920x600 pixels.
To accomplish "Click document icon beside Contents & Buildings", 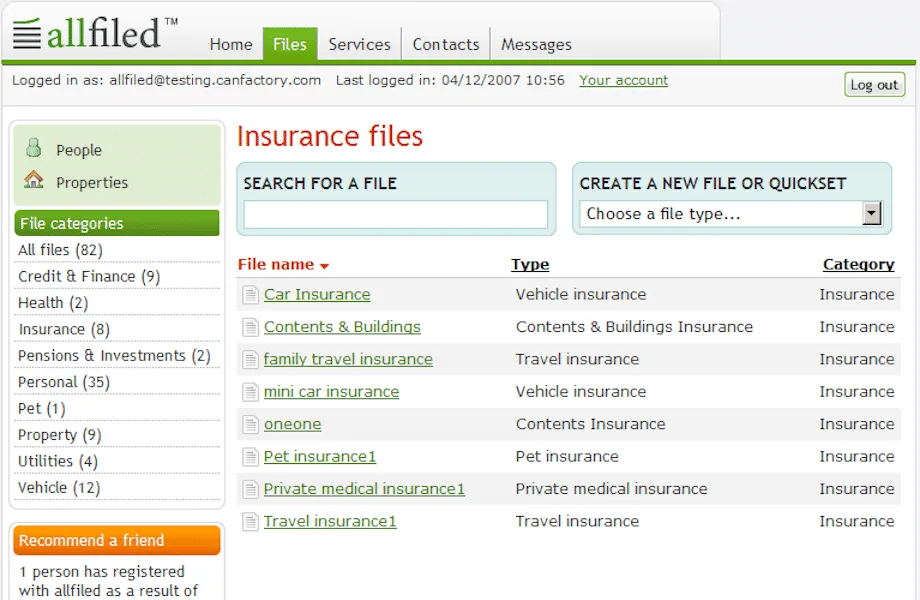I will (x=249, y=327).
